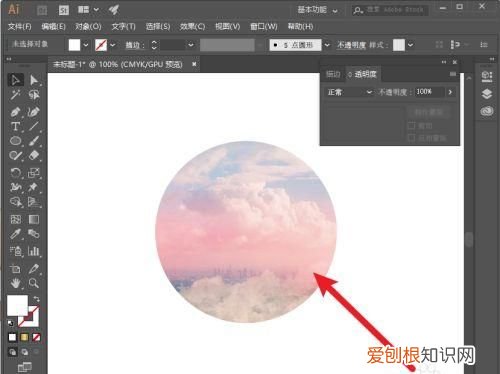The width and height of the screenshot is (500, 374).
Task: Pick the Blend tool
Action: [34, 234]
